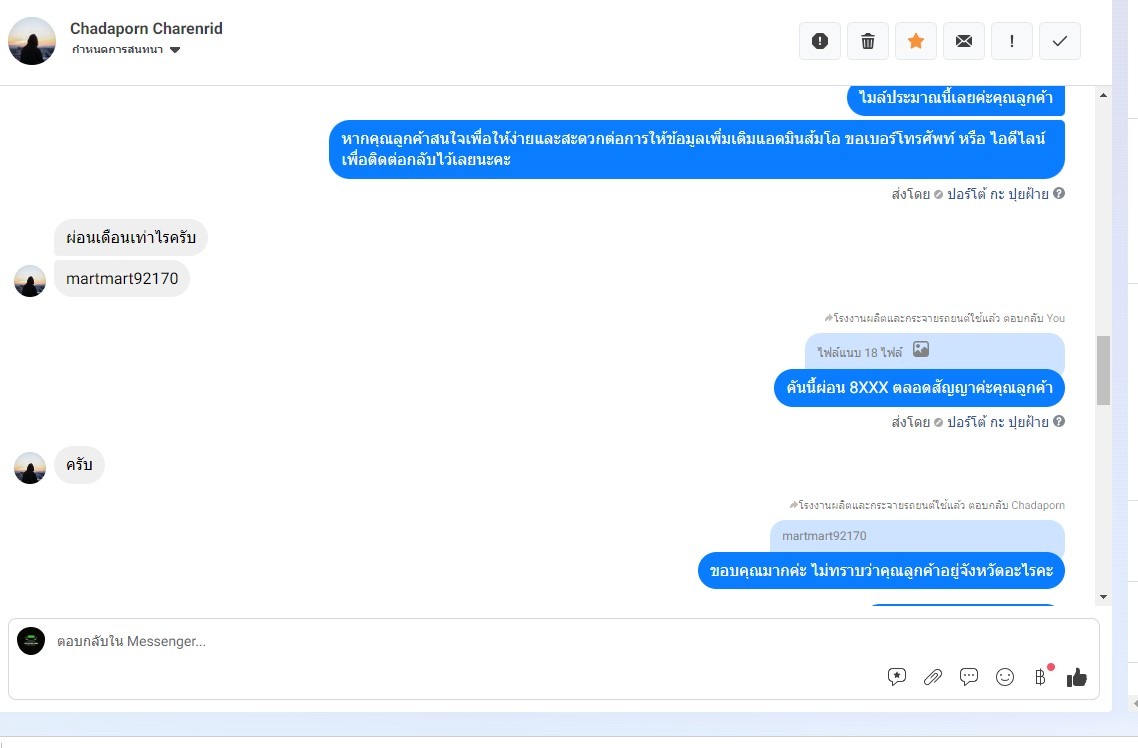Open Chadaporn Charenrid profile name
This screenshot has height=748, width=1138.
coord(146,28)
